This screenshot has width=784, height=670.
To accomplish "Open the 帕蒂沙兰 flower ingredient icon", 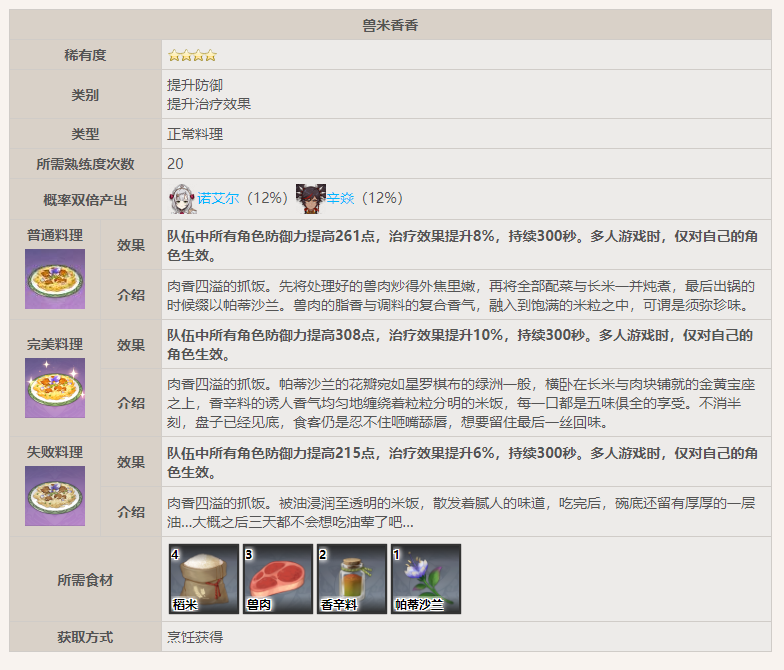I will tap(425, 579).
